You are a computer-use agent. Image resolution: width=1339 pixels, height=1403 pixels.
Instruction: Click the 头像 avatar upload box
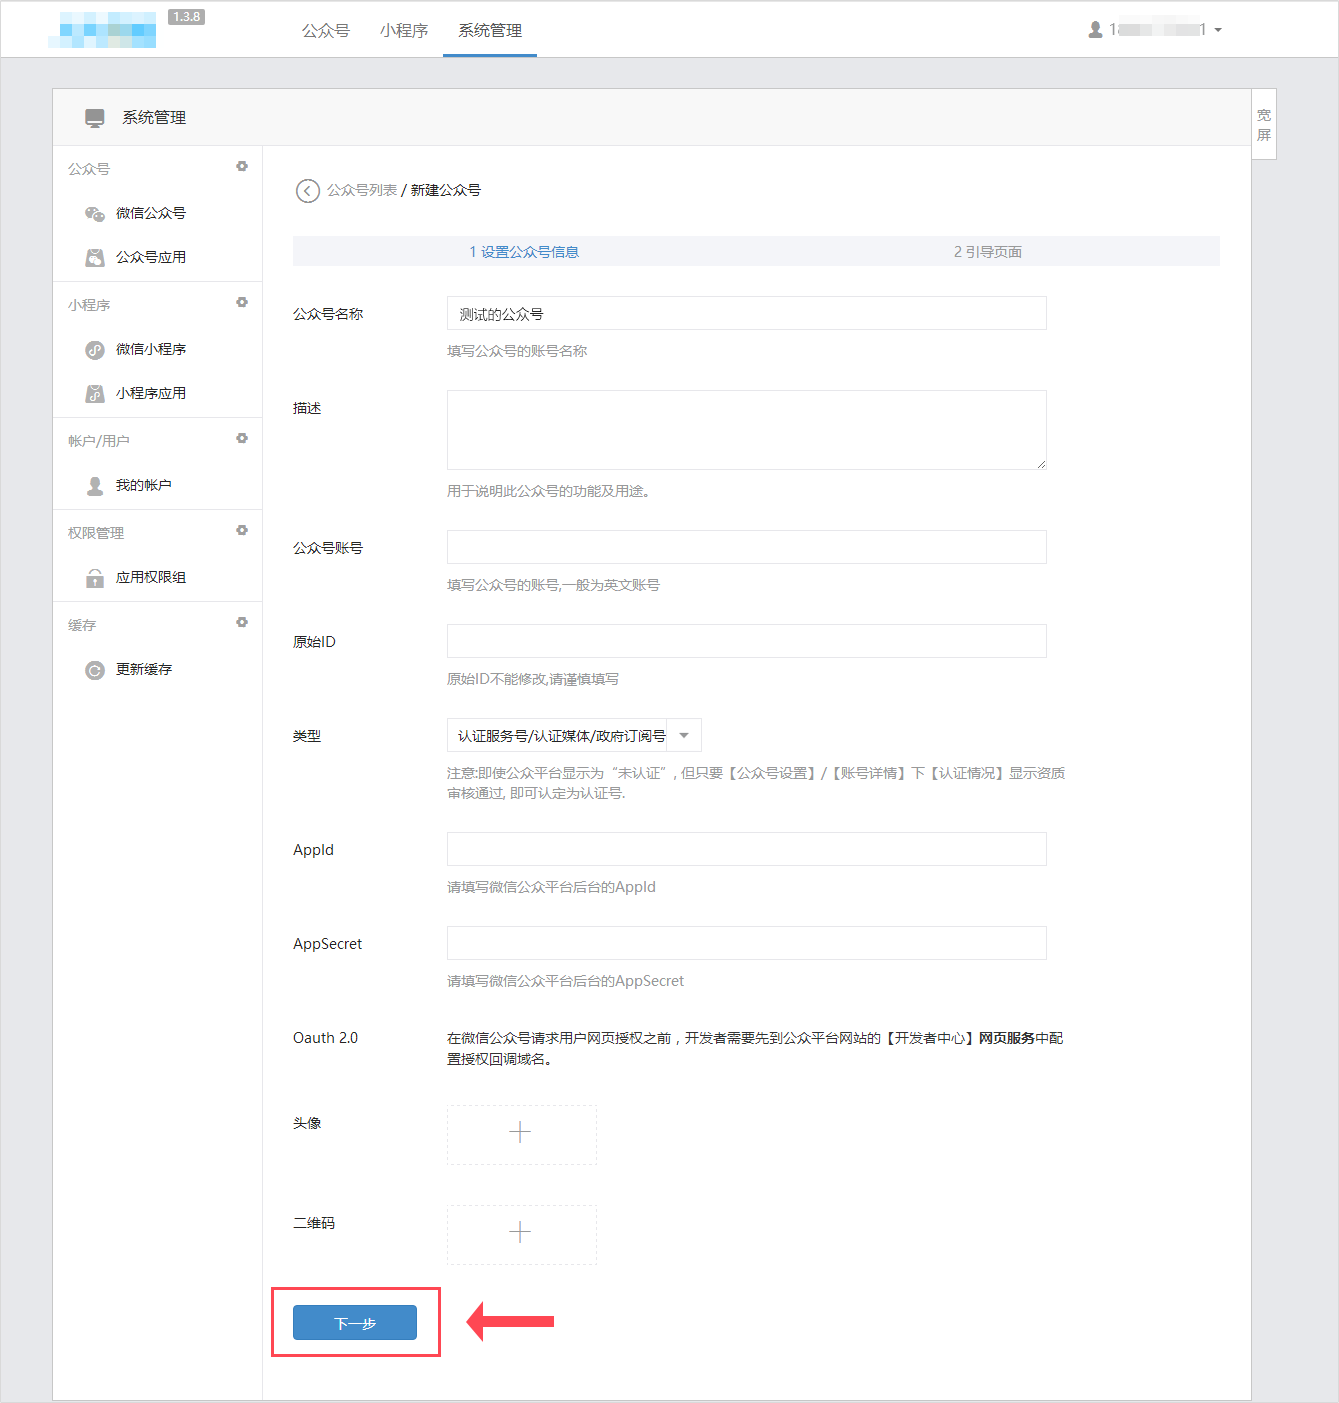point(521,1134)
